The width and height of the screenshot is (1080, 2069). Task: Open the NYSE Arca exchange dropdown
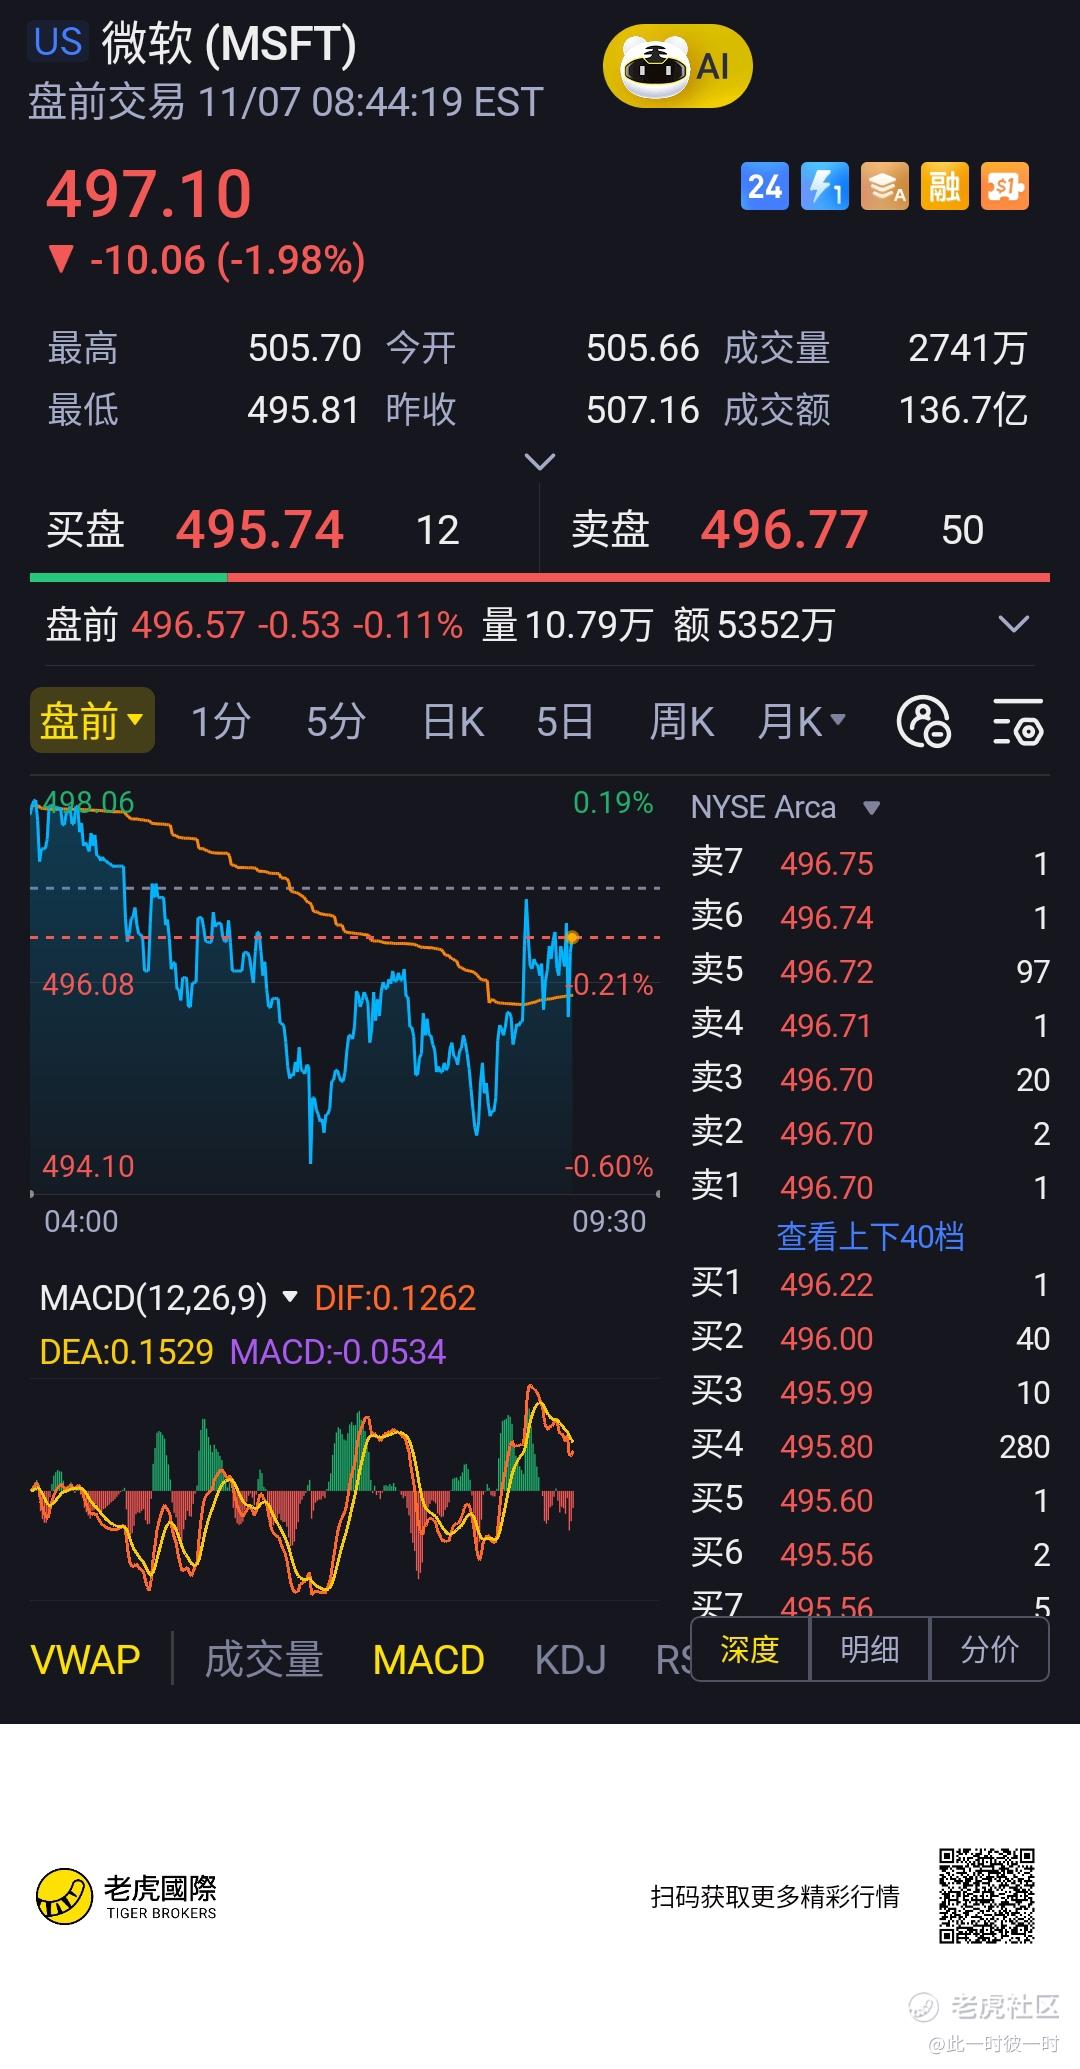point(785,807)
